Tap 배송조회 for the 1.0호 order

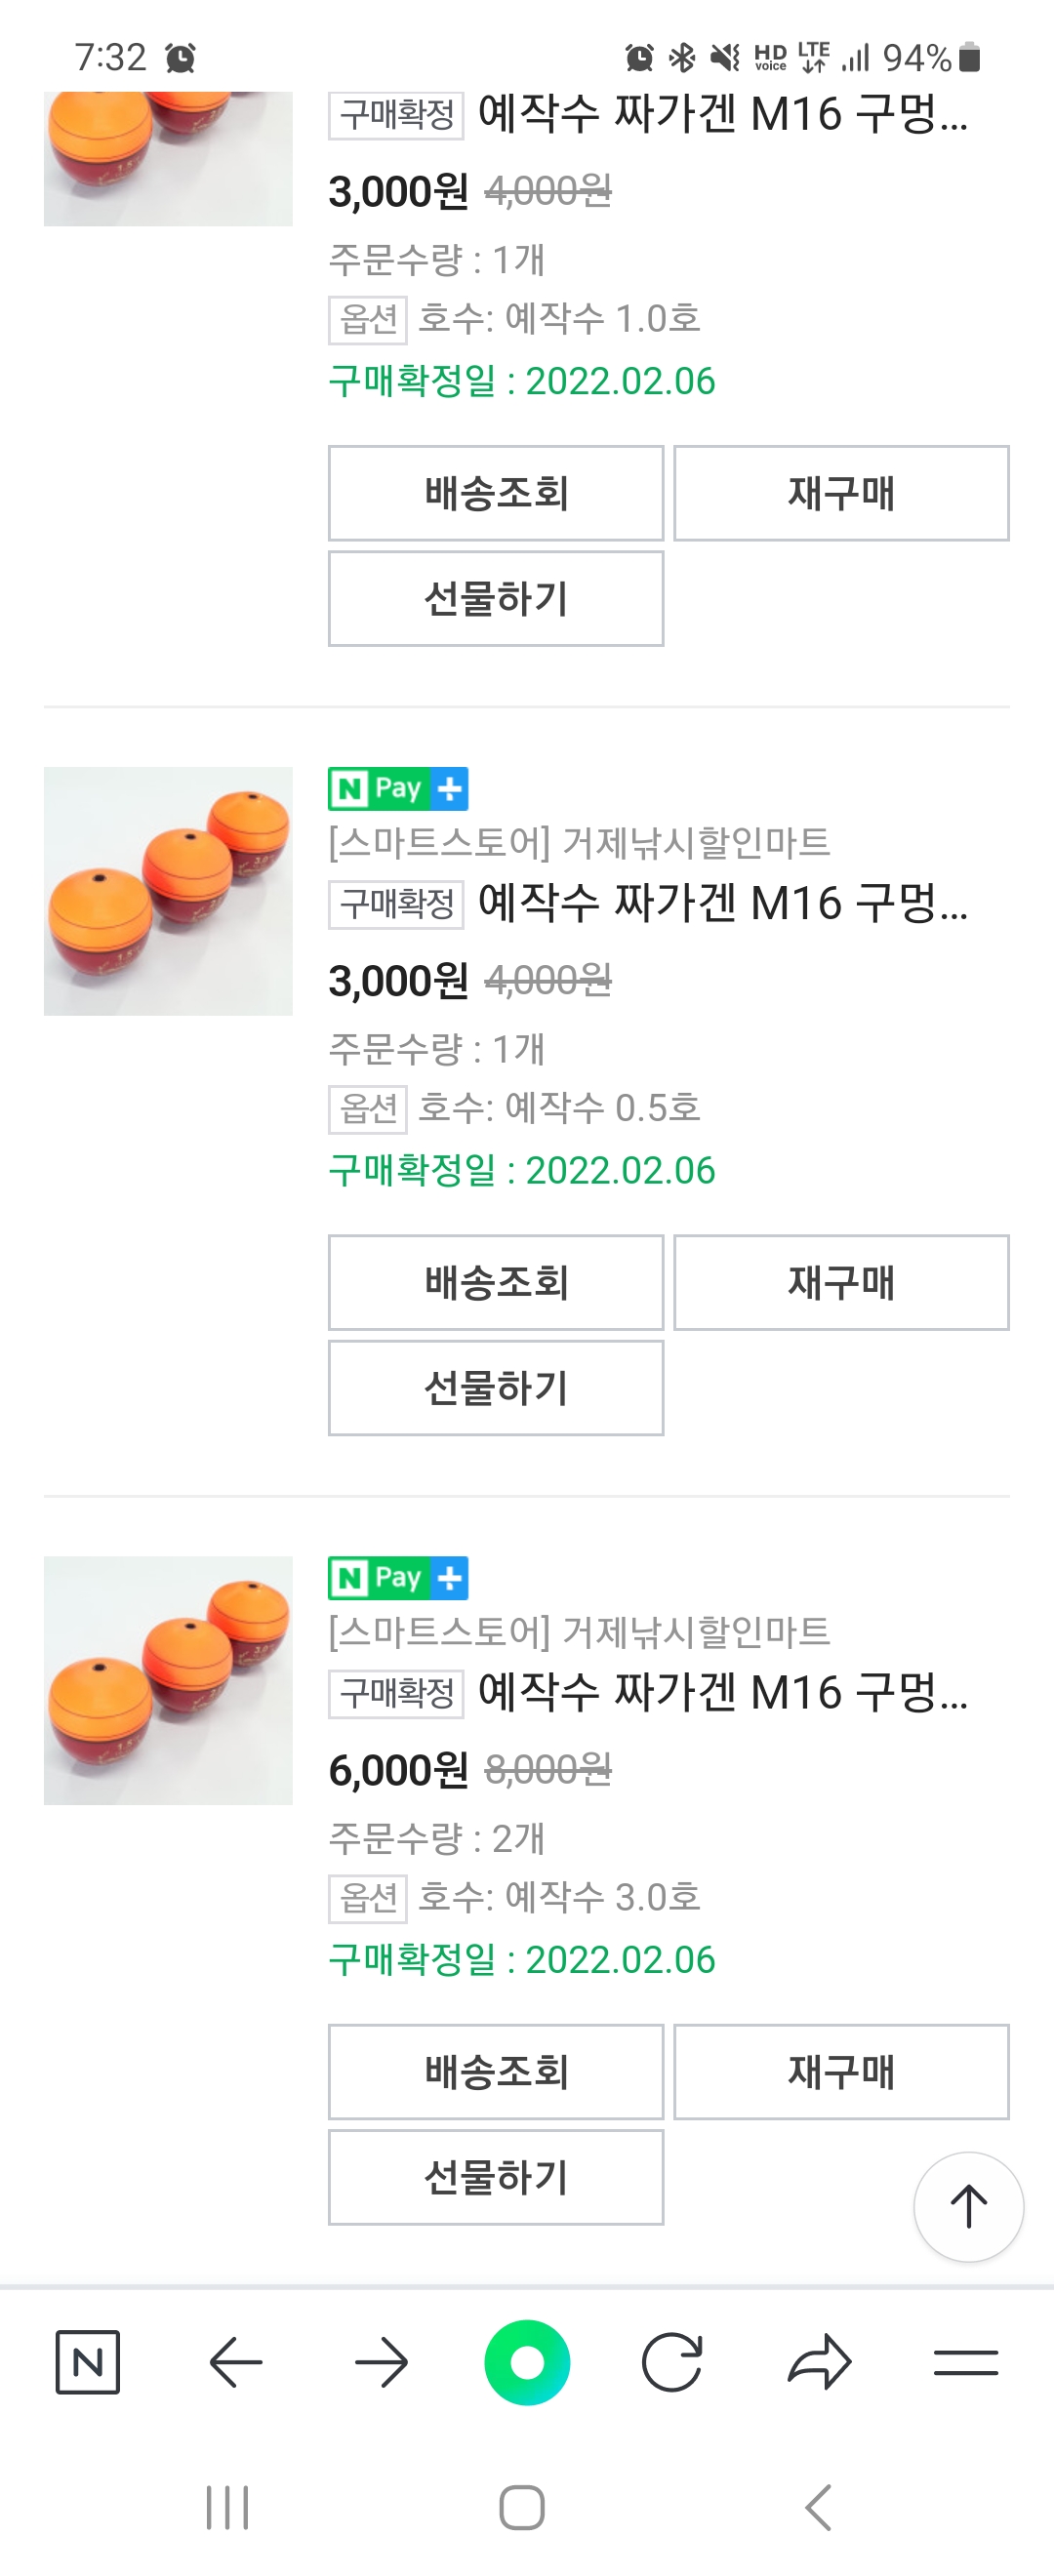496,493
